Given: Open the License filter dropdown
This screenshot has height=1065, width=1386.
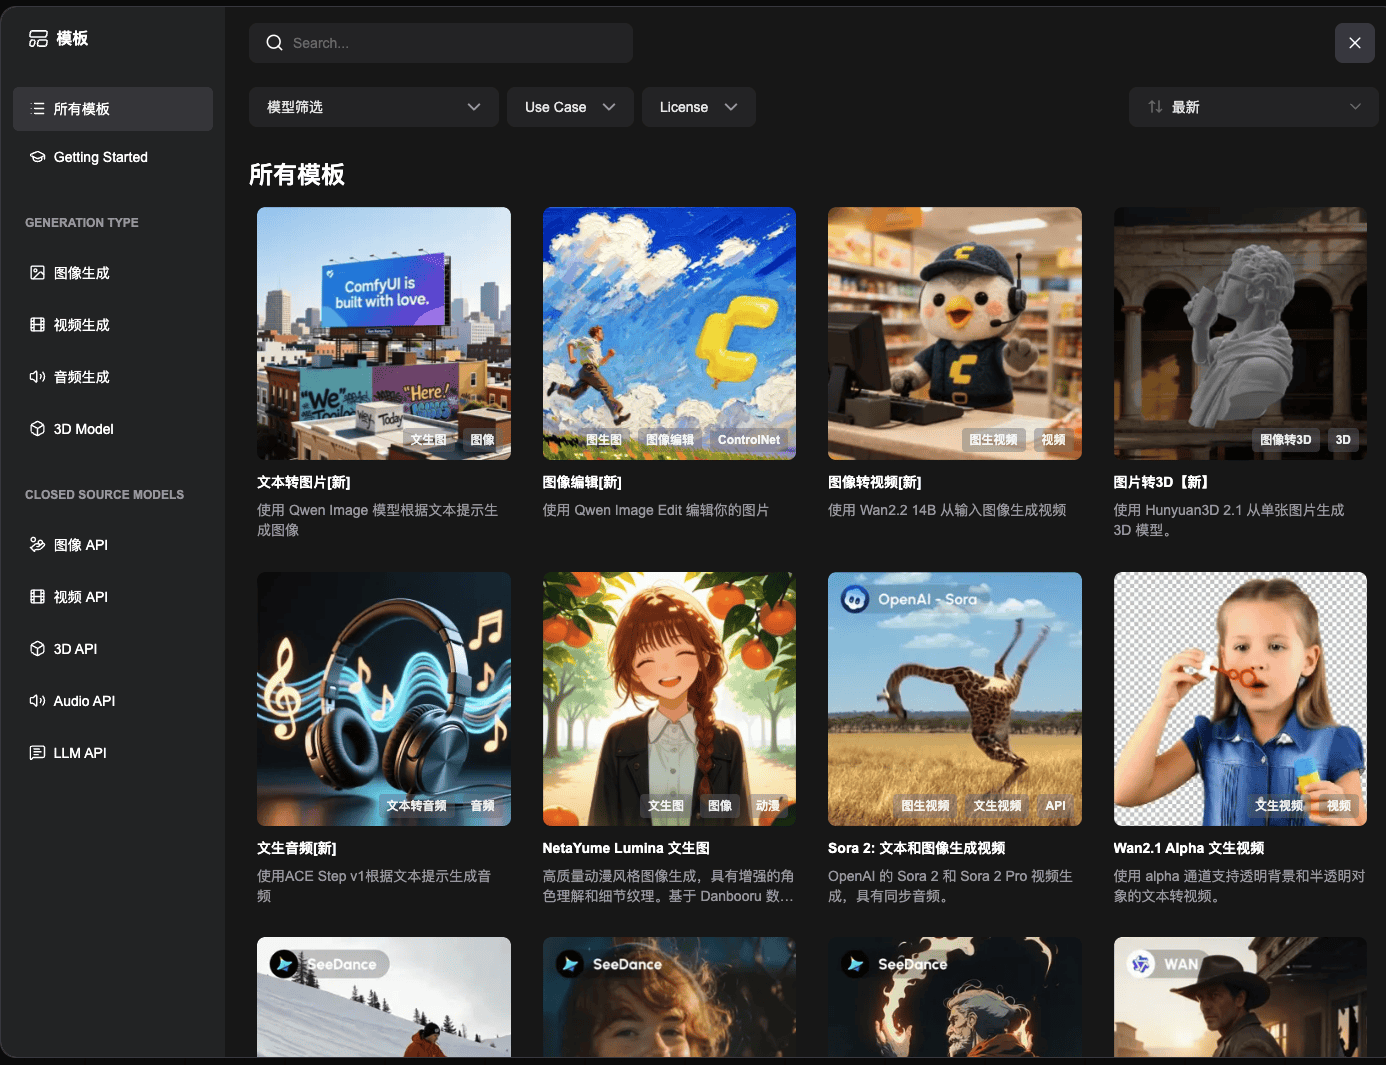Looking at the screenshot, I should coord(698,107).
